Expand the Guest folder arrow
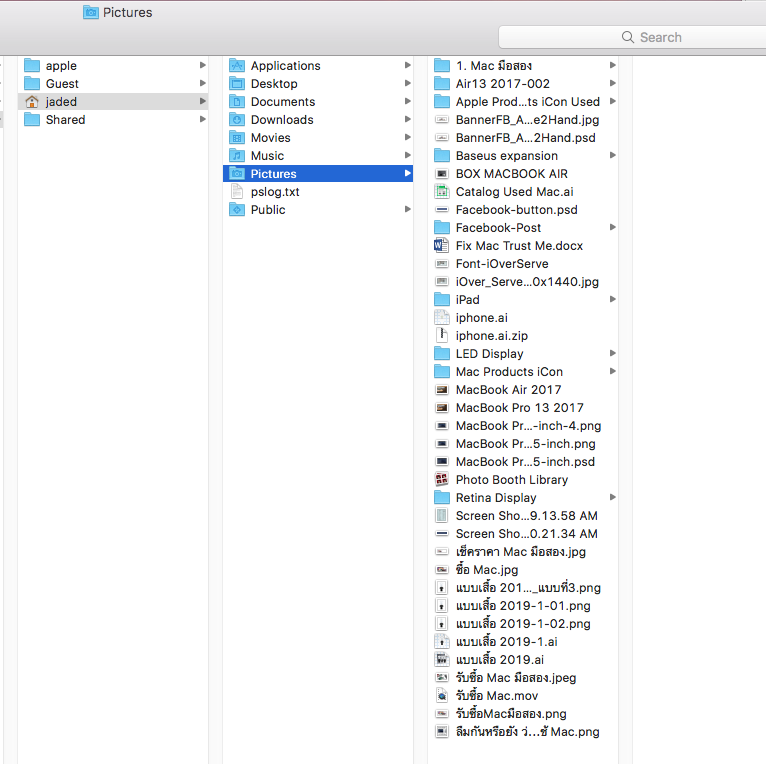 [x=202, y=83]
